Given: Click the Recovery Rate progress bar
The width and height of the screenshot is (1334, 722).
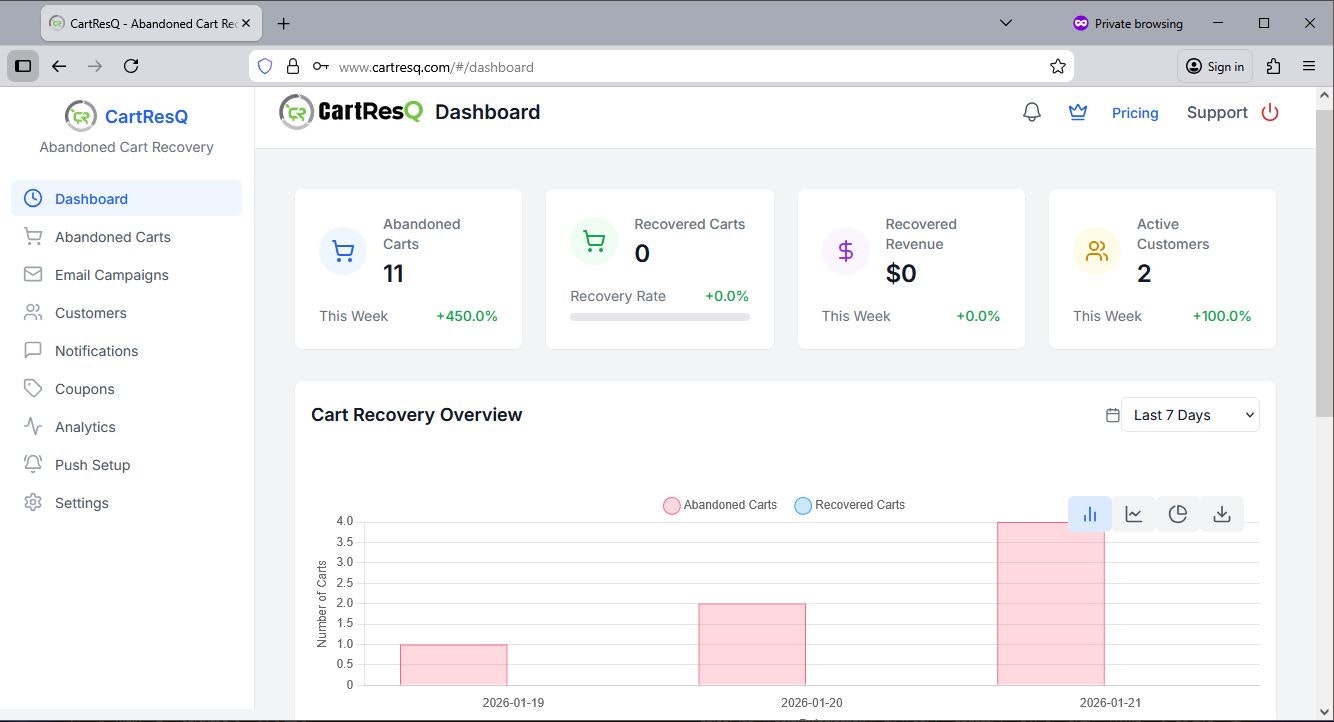Looking at the screenshot, I should pyautogui.click(x=659, y=317).
